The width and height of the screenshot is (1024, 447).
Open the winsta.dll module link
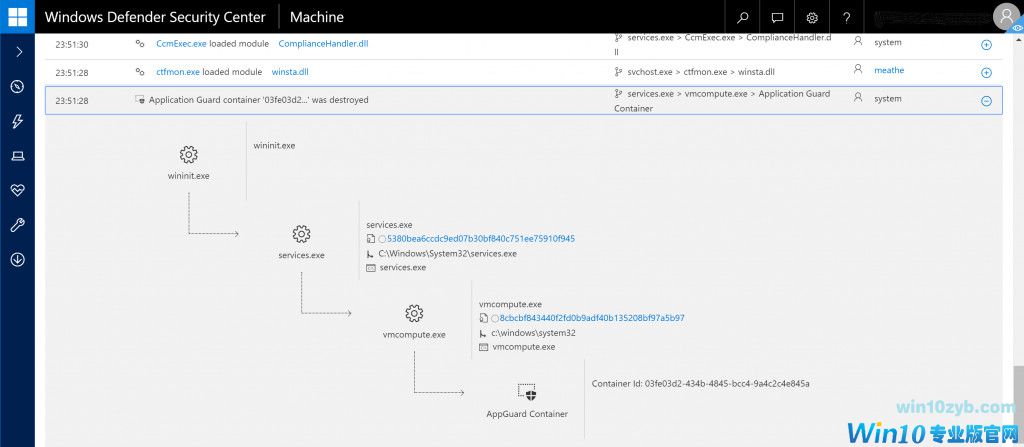pyautogui.click(x=290, y=72)
